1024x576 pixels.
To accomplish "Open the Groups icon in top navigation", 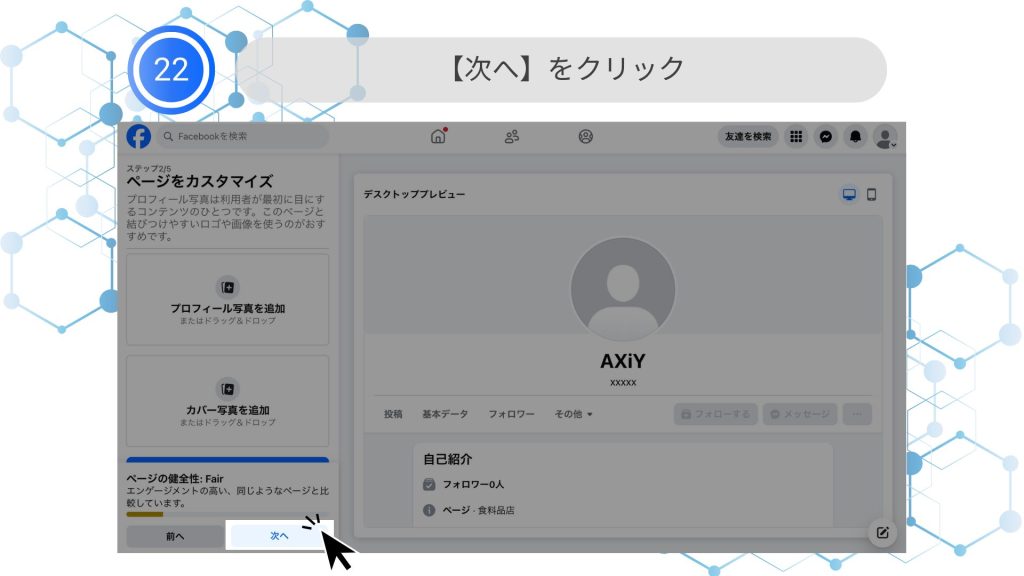I will 586,137.
